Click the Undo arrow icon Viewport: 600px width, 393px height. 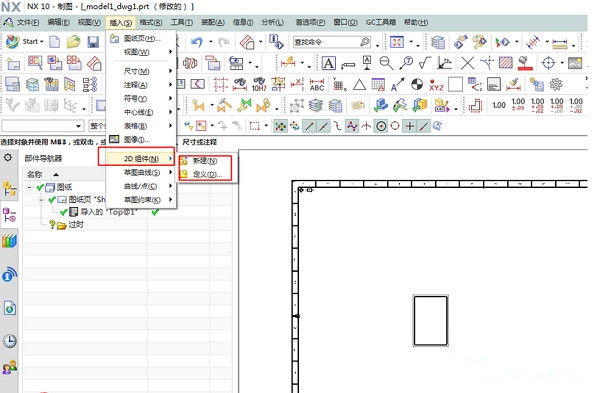coord(197,42)
